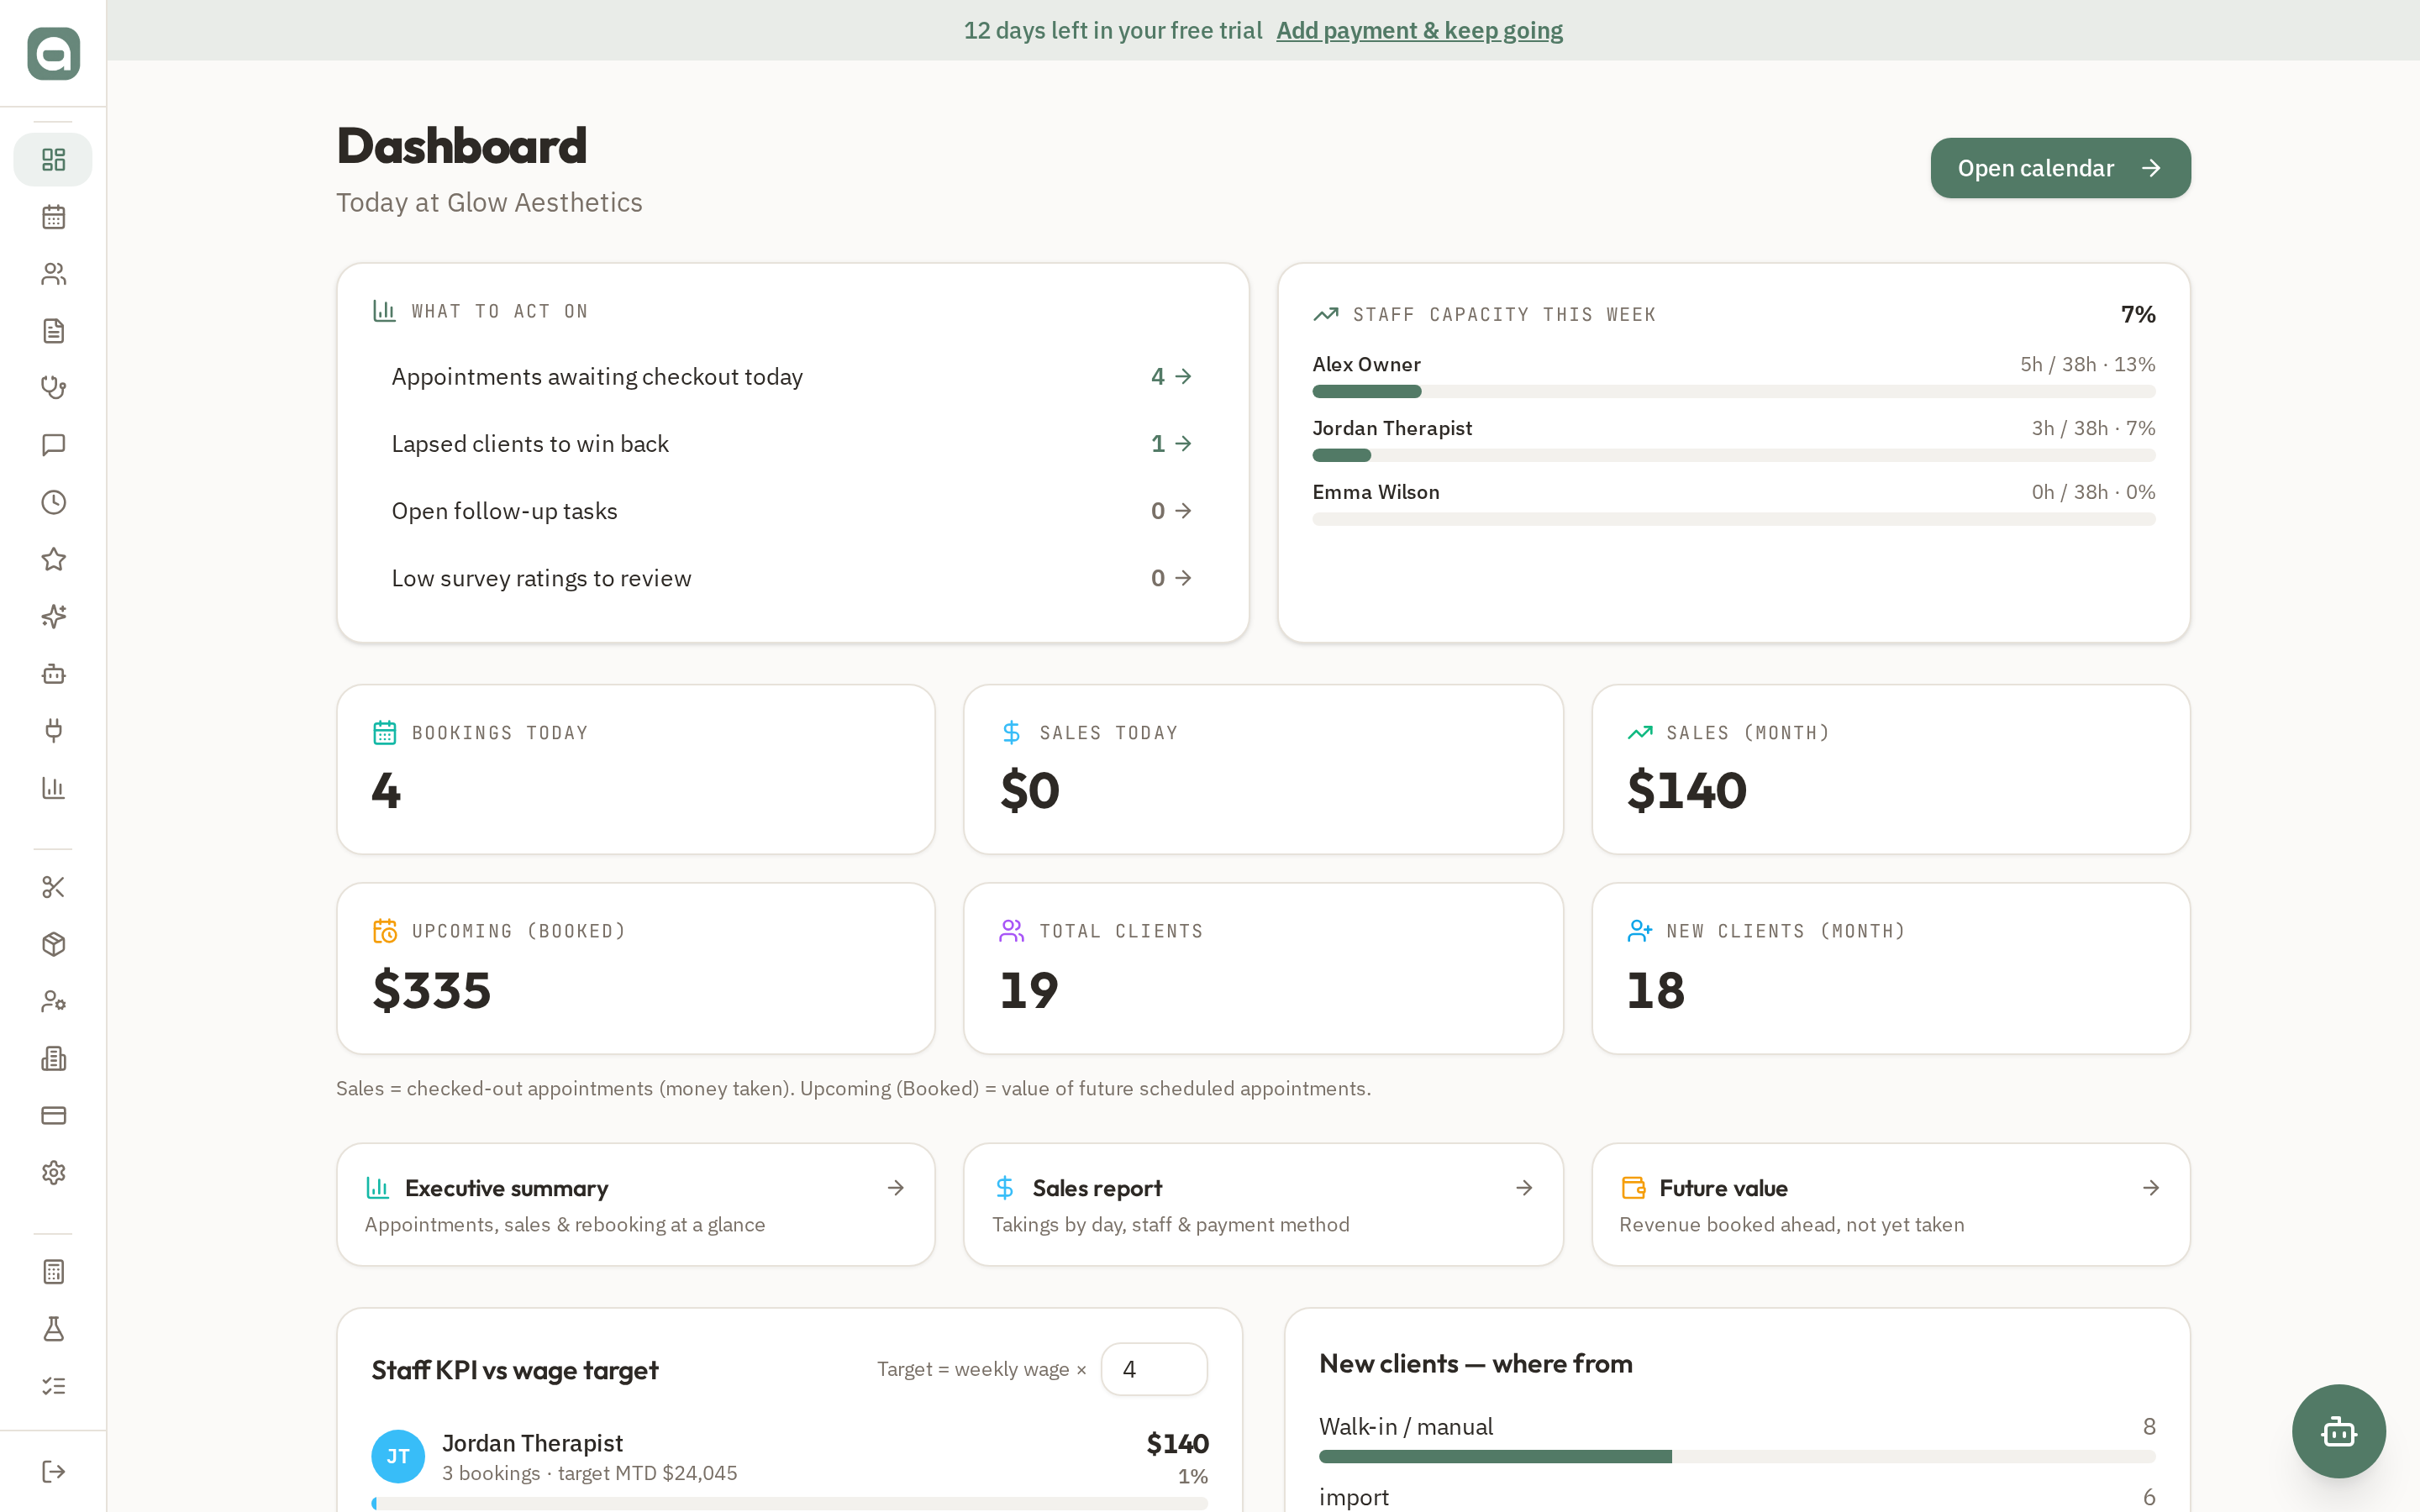Open the package box products sidebar icon
2420x1512 pixels.
53,944
